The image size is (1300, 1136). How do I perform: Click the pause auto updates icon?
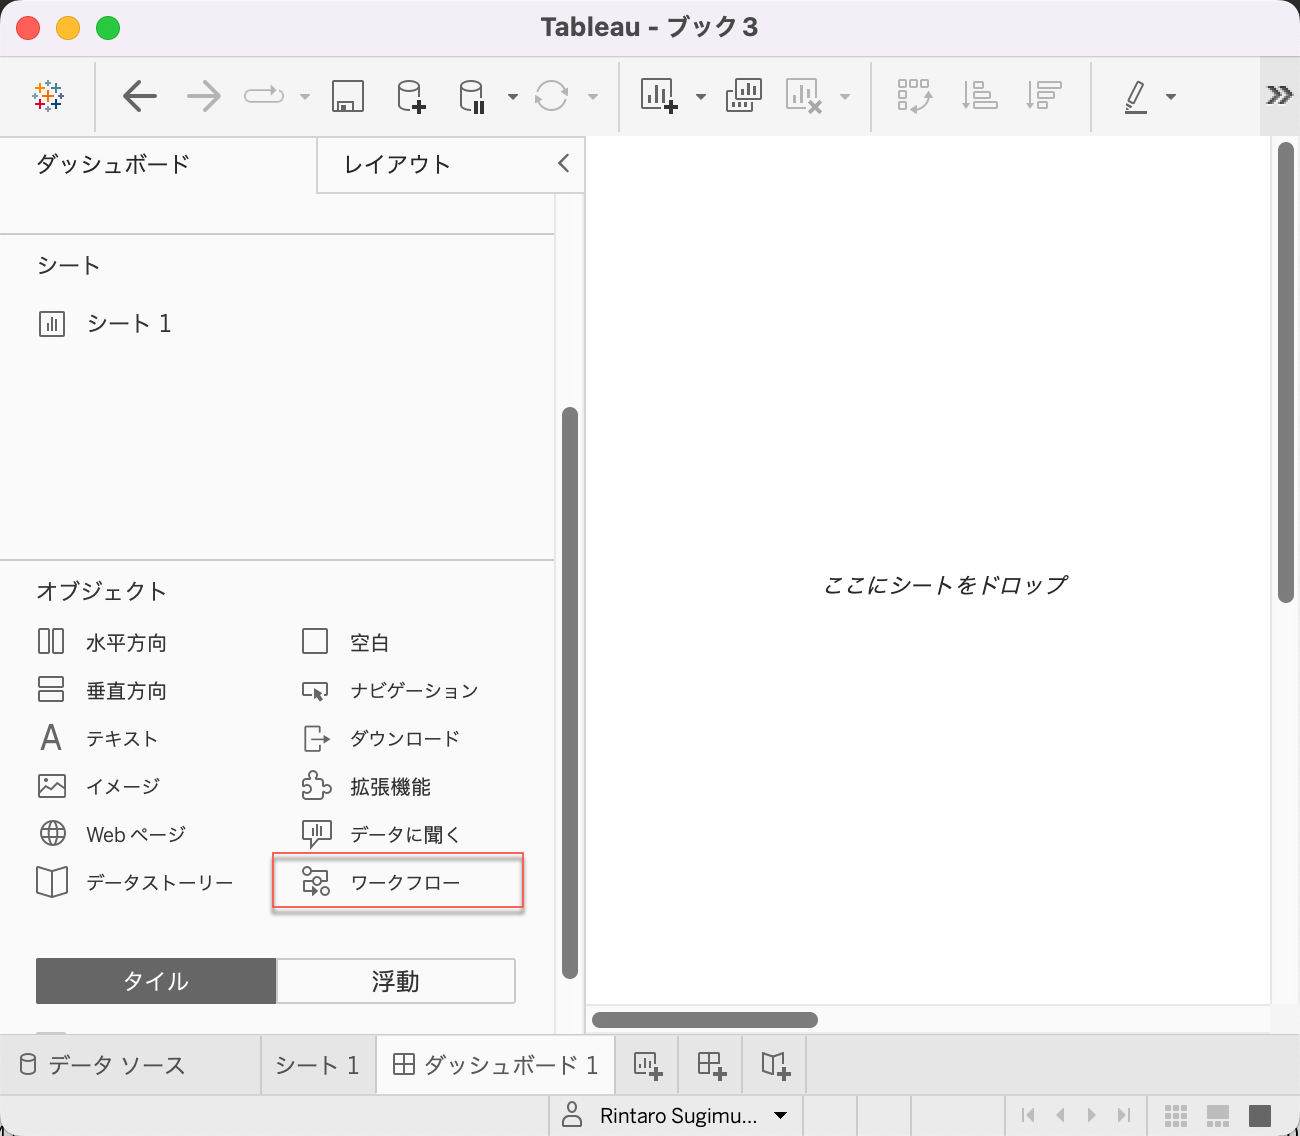[x=472, y=96]
